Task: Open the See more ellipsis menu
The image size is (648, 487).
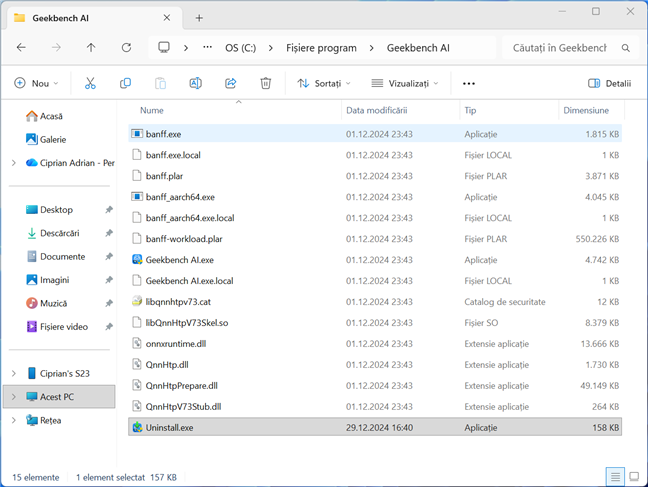Action: (x=469, y=84)
